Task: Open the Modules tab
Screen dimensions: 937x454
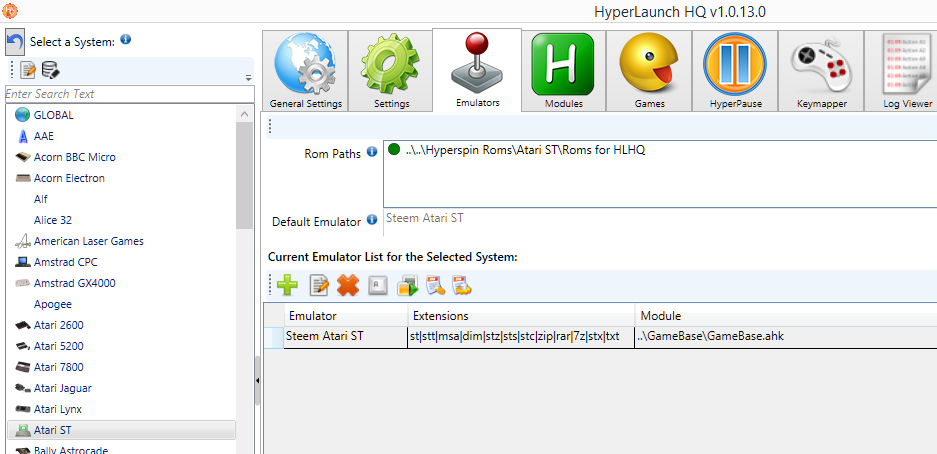Action: (x=563, y=71)
